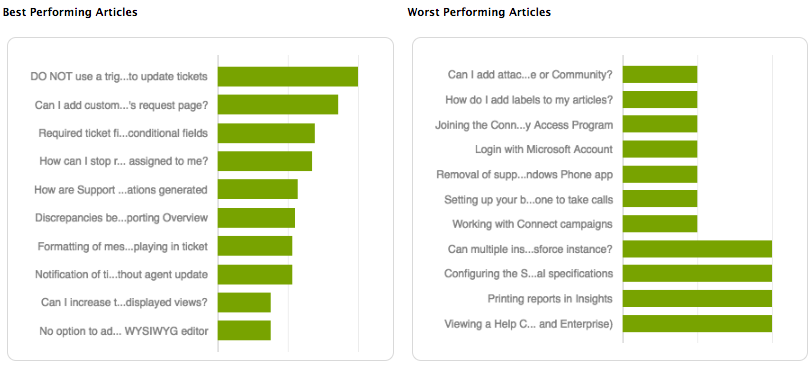
Task: Select the 'Login with Microsoft Account' label
Action: (x=544, y=150)
